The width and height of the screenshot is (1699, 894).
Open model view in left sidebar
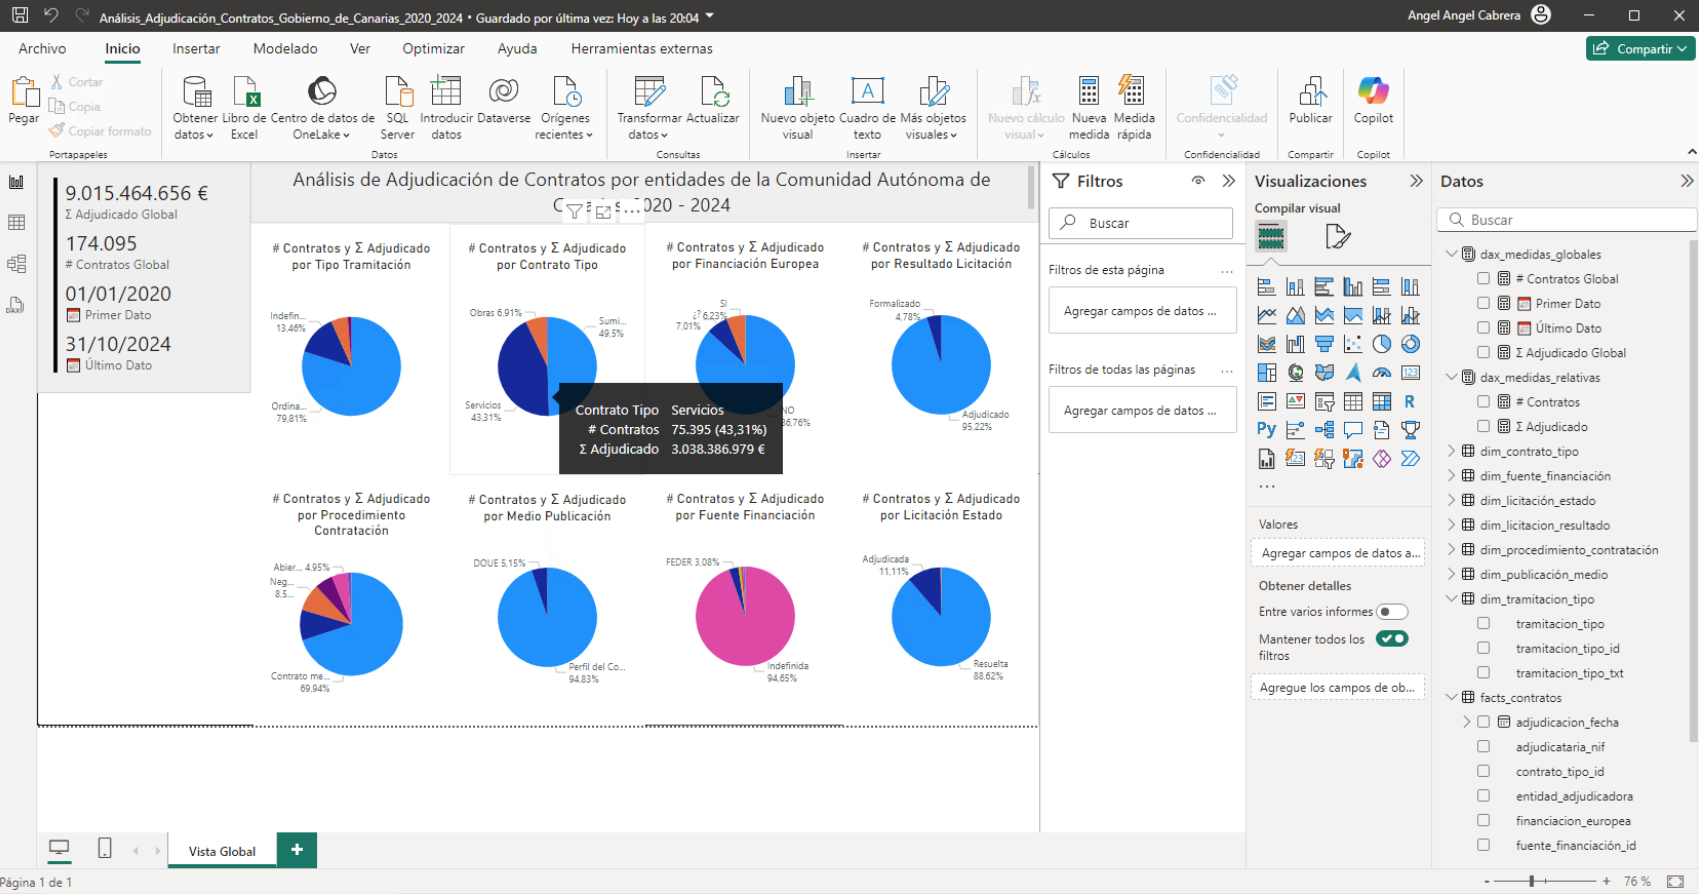coord(17,264)
